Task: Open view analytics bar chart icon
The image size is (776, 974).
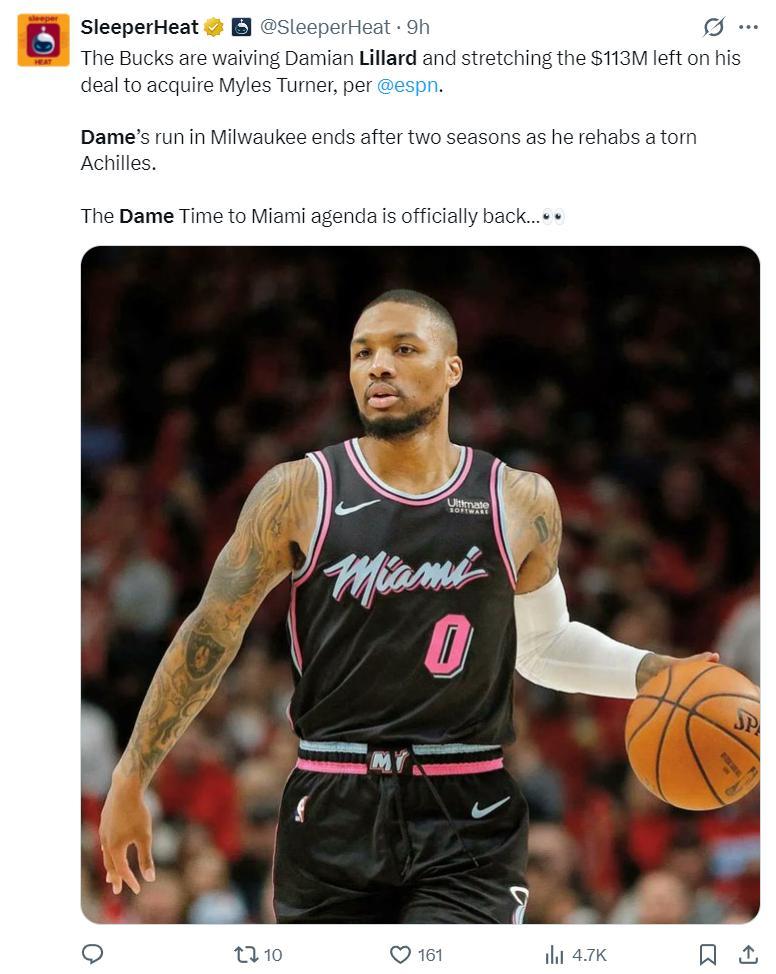Action: point(554,954)
